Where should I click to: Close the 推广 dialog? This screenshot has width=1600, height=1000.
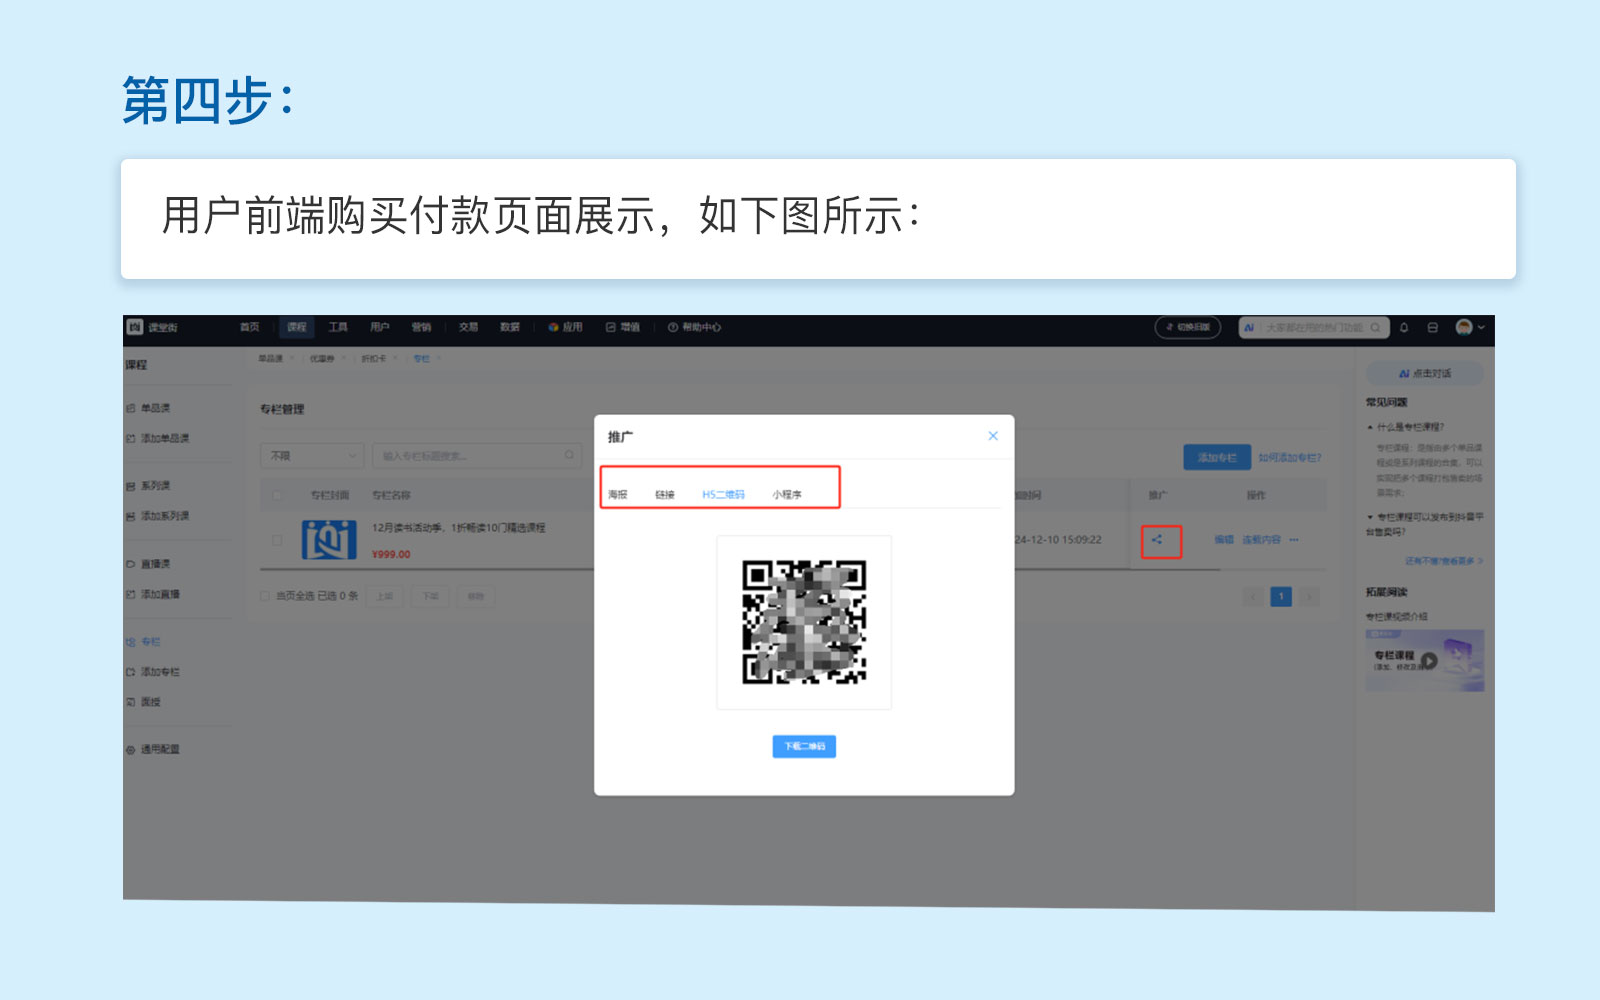pyautogui.click(x=993, y=436)
